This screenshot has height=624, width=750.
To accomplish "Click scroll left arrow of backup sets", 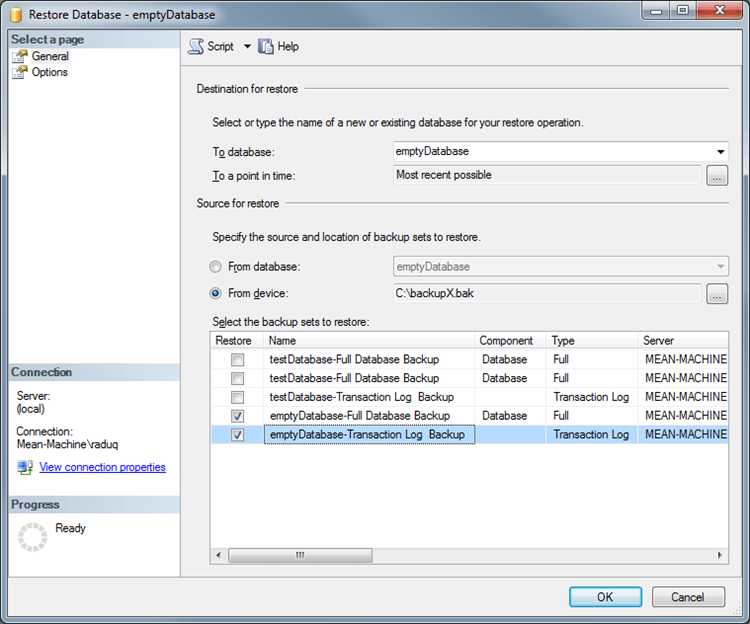I will point(219,555).
